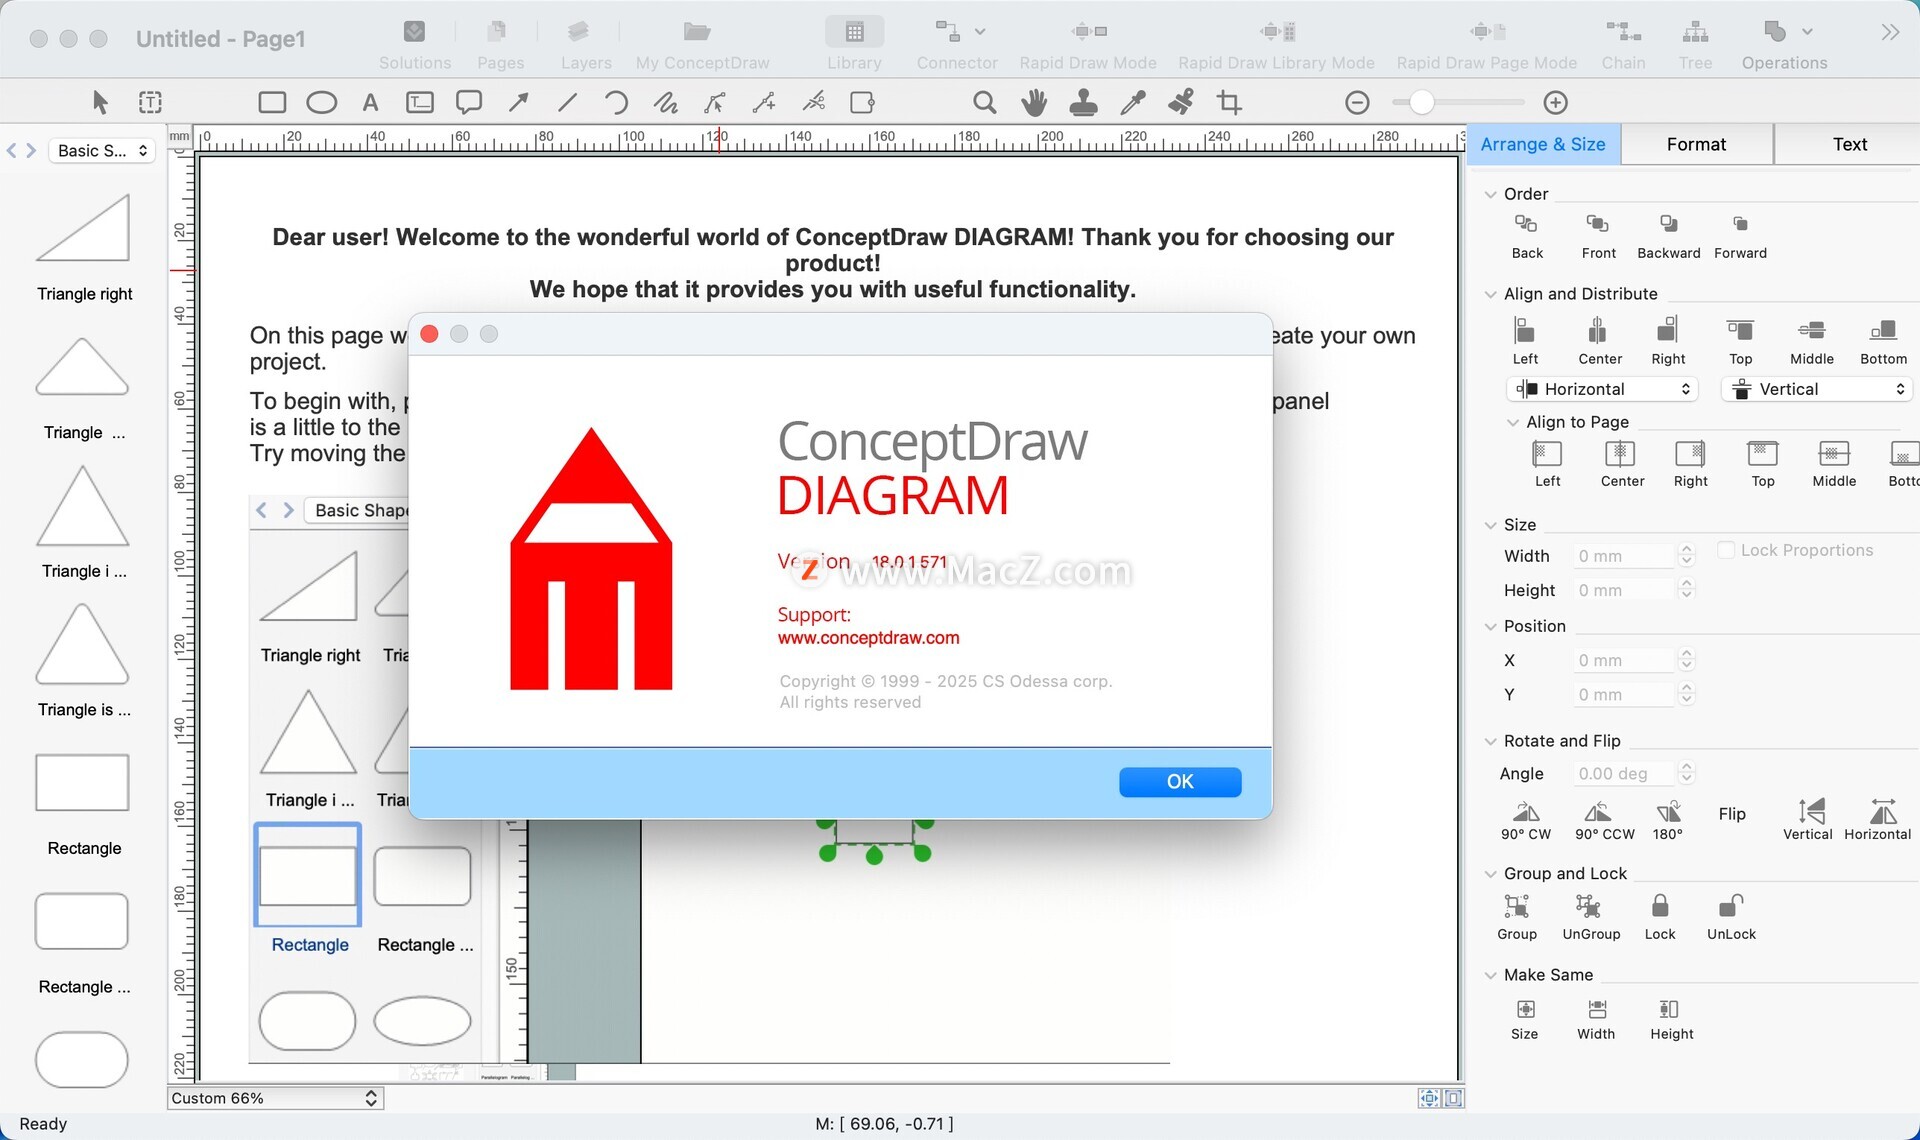Select the arc drawing tool
1920x1140 pixels.
pyautogui.click(x=616, y=102)
